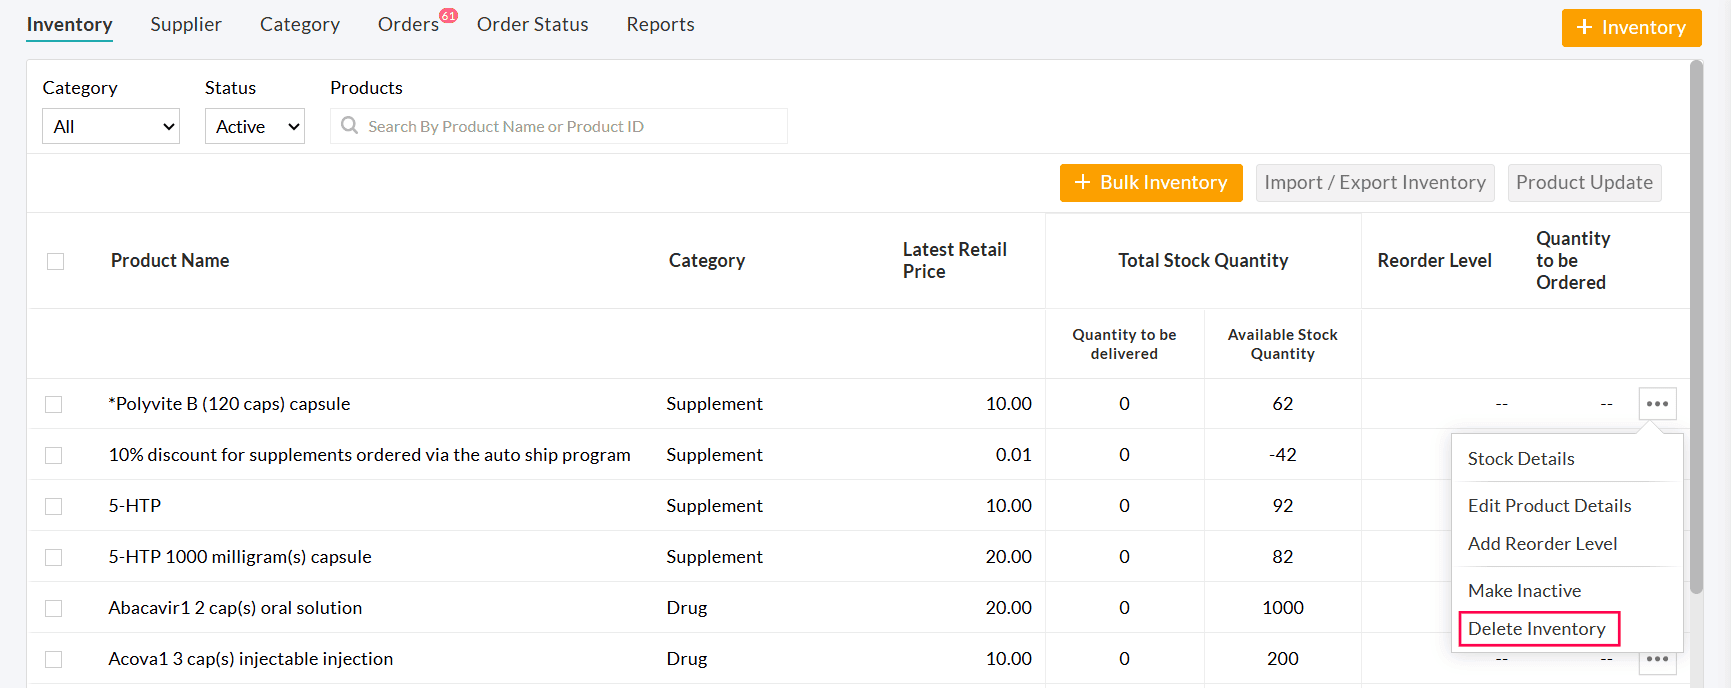
Task: Check the box for 5-HTP product
Action: point(54,506)
